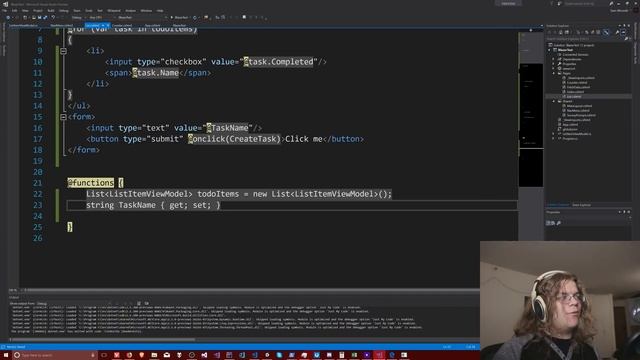Open the Build menu

(51, 10)
